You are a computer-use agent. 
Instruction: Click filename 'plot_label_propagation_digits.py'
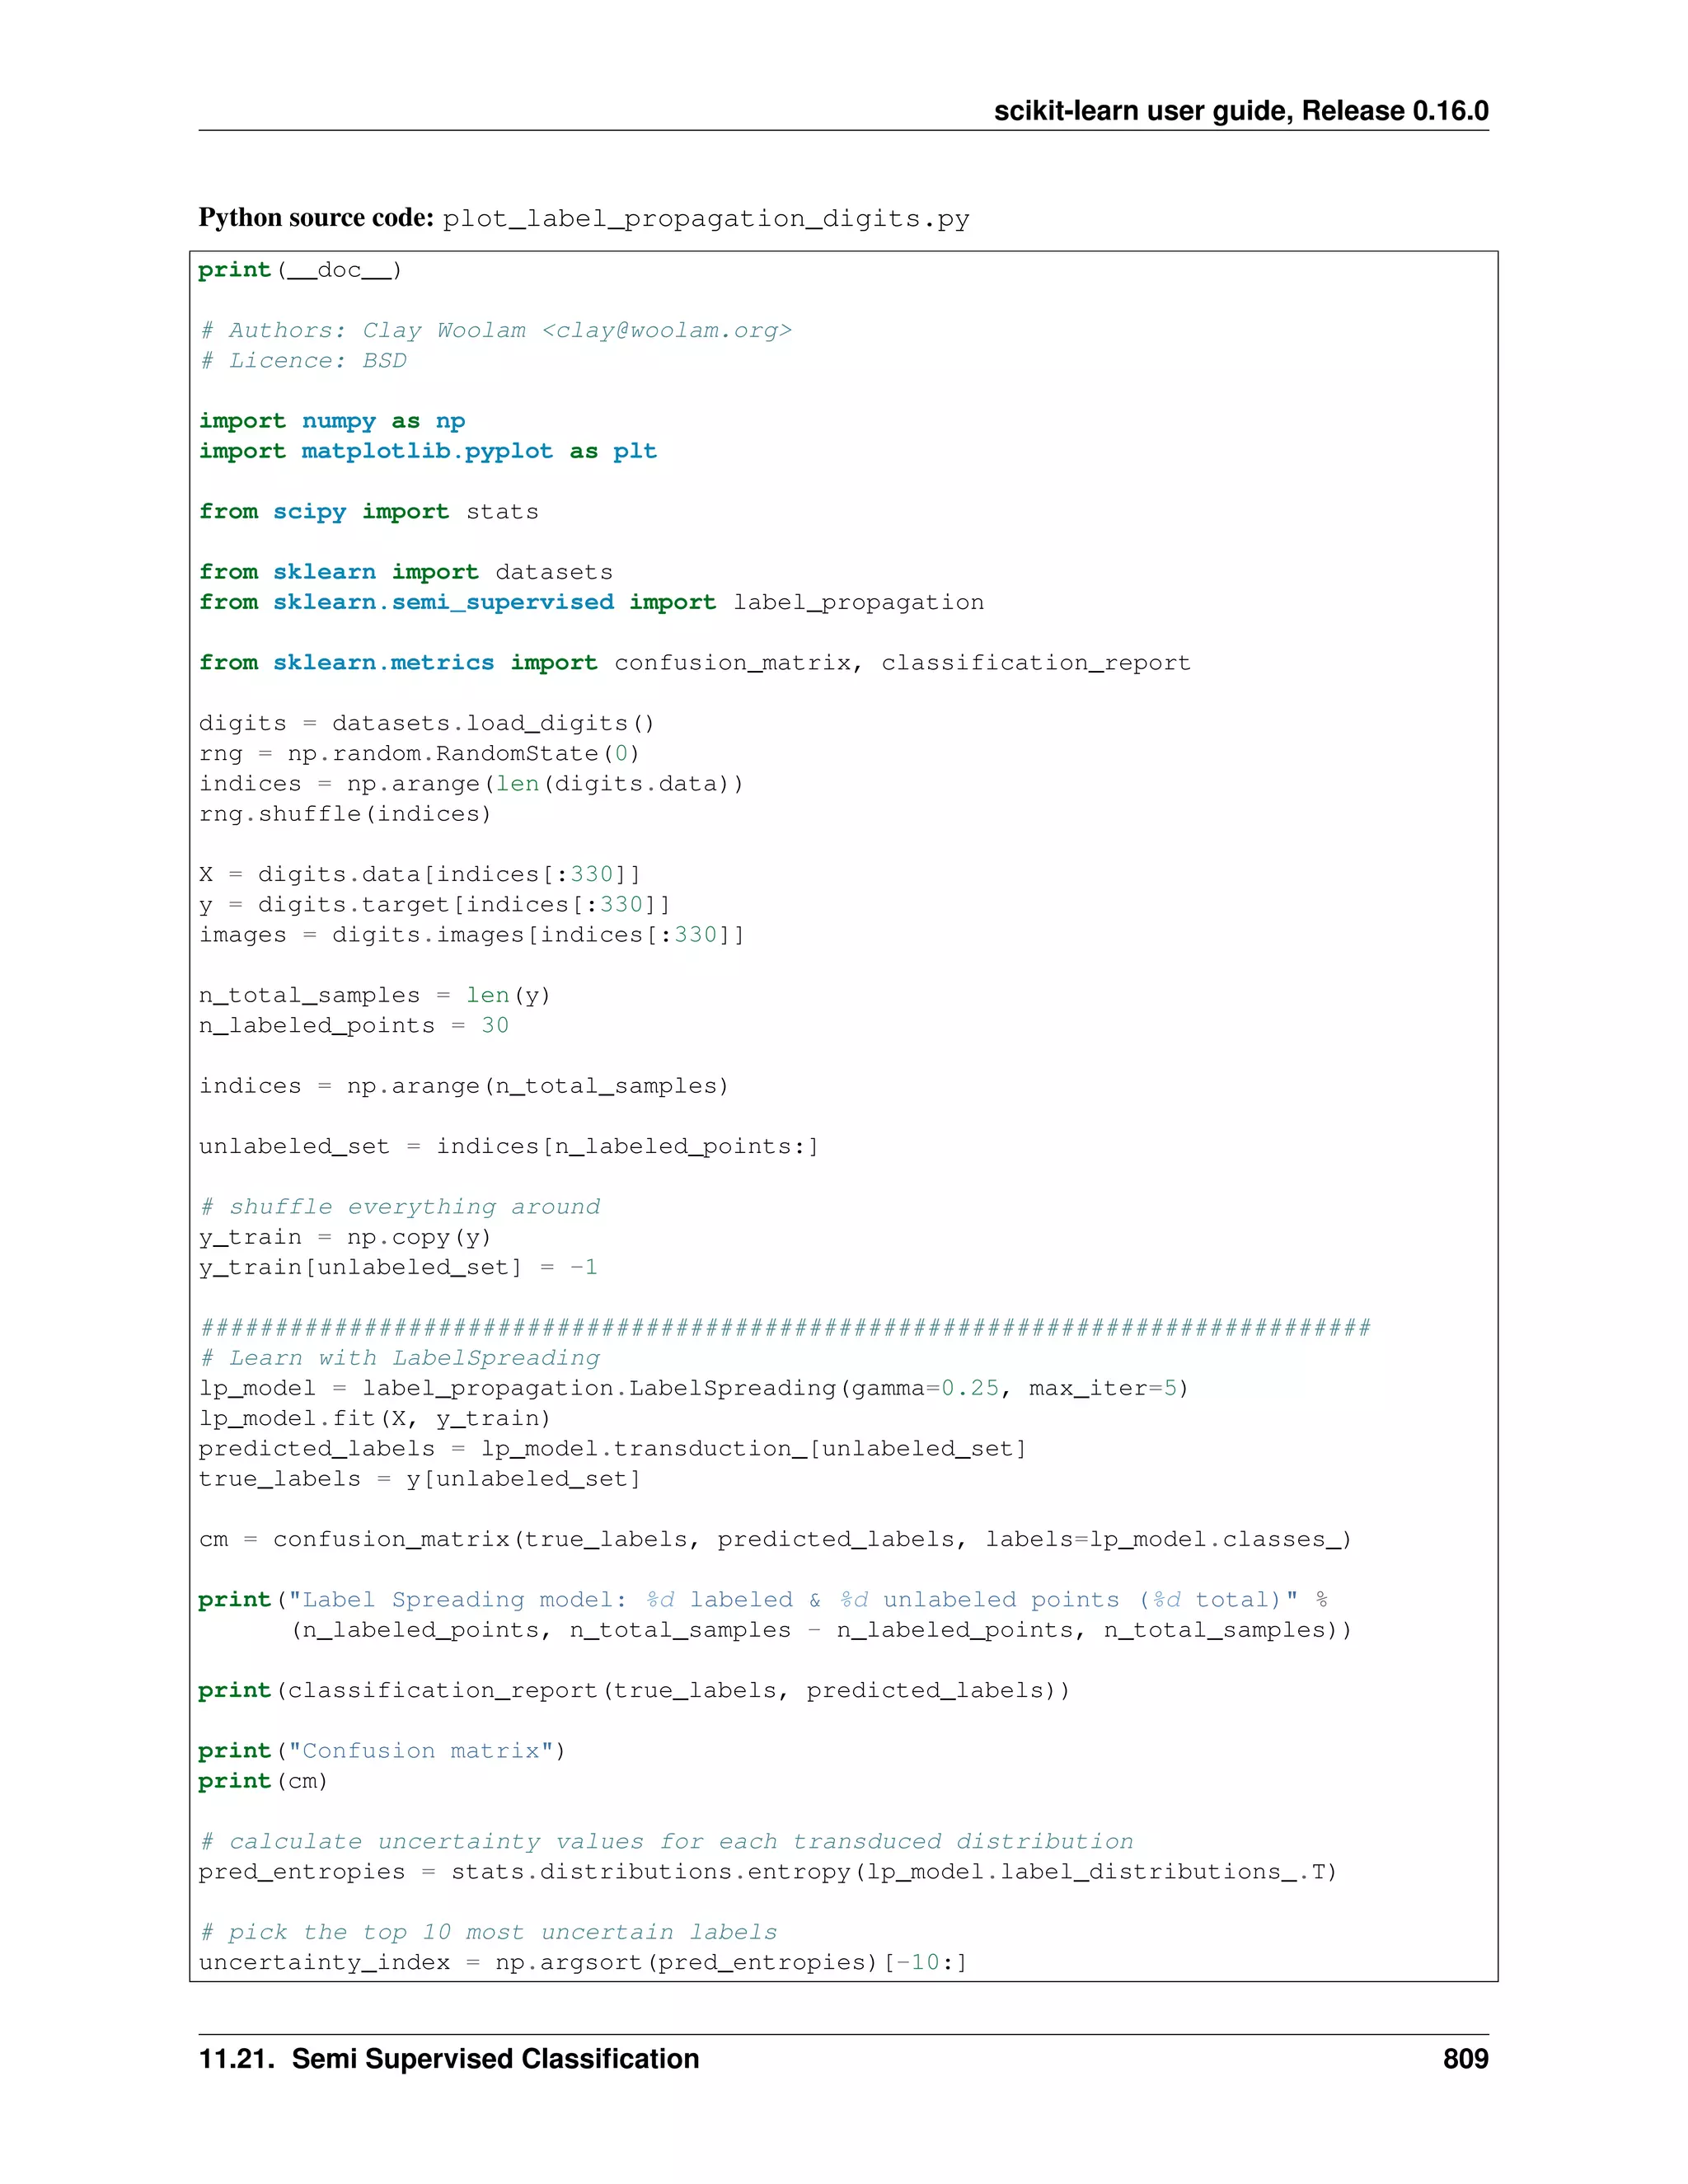pyautogui.click(x=706, y=219)
